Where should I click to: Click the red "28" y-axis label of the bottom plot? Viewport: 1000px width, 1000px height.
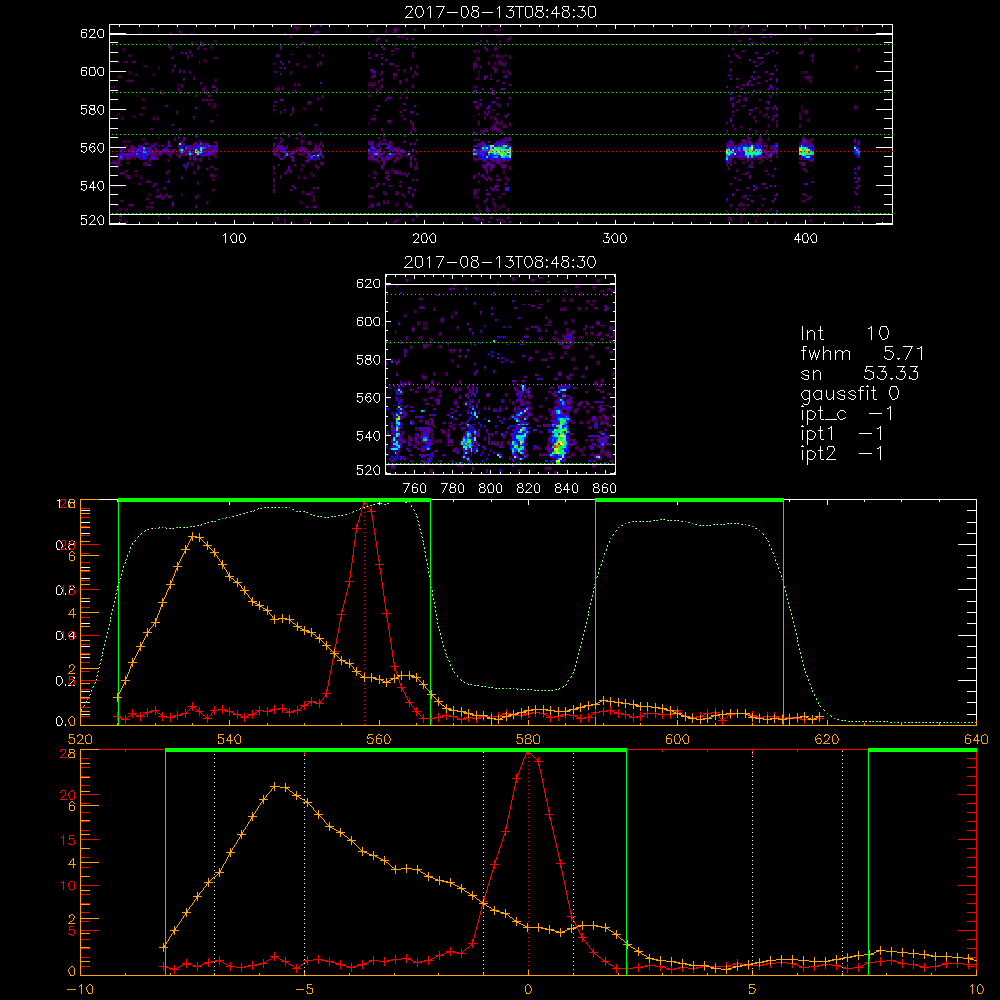tap(68, 754)
